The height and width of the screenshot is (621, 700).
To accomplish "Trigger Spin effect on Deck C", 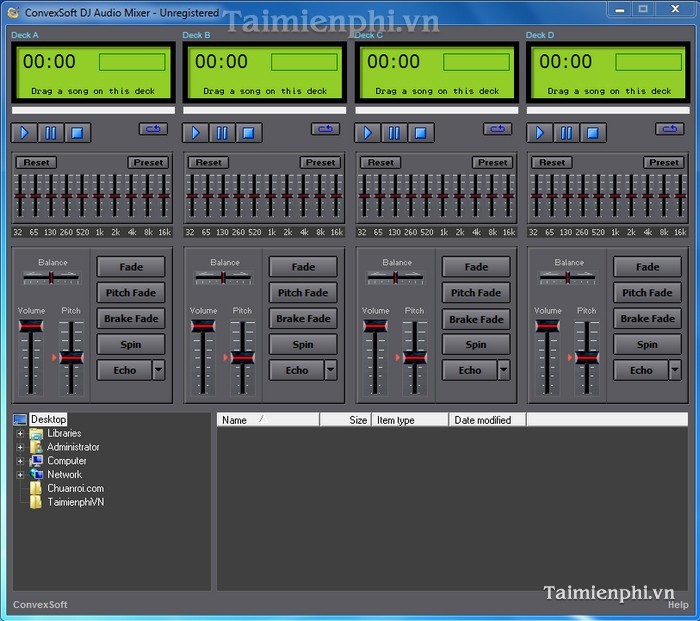I will 476,345.
